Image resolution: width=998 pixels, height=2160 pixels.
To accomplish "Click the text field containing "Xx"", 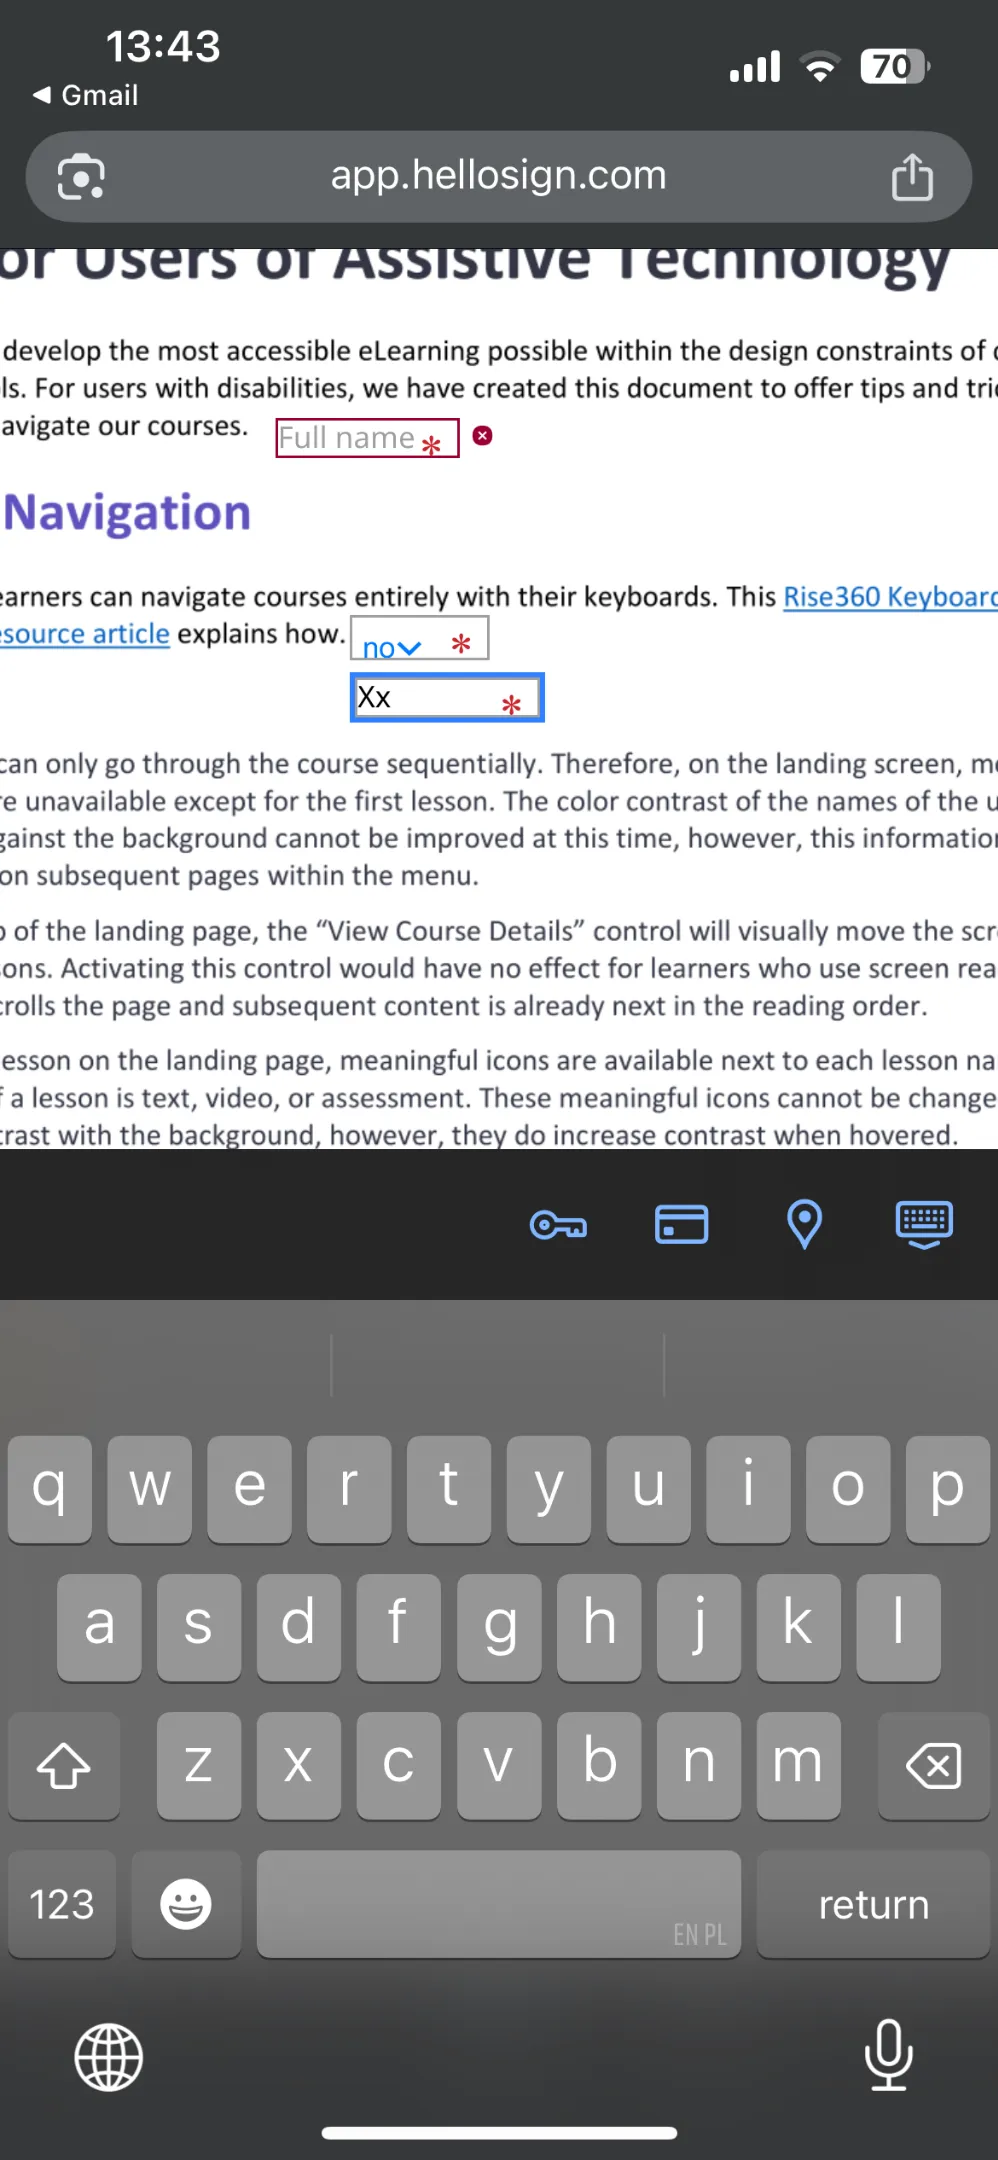I will coord(447,697).
